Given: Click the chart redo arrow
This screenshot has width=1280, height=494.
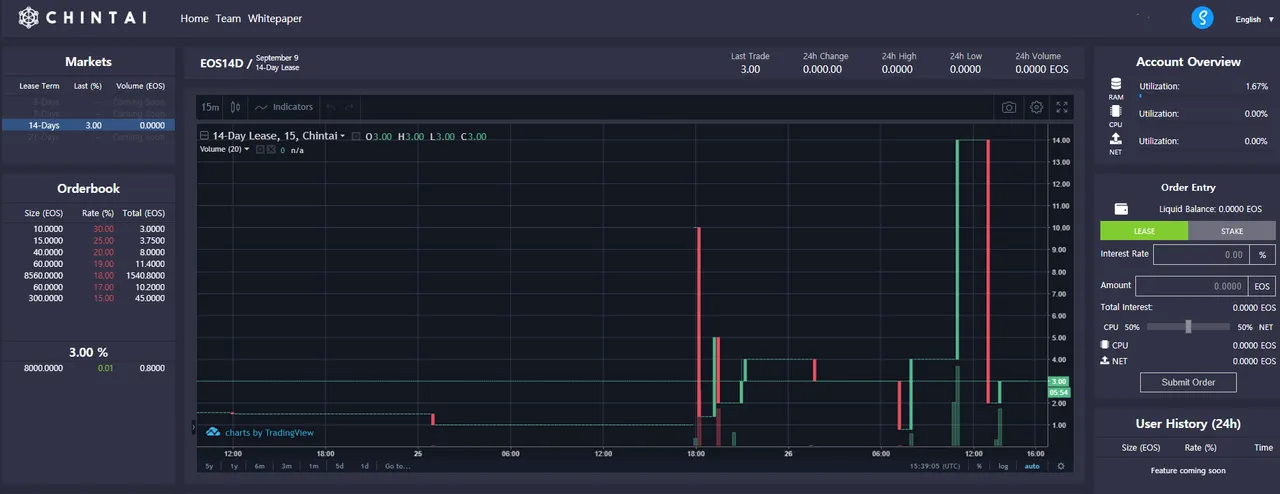Looking at the screenshot, I should click(x=349, y=107).
